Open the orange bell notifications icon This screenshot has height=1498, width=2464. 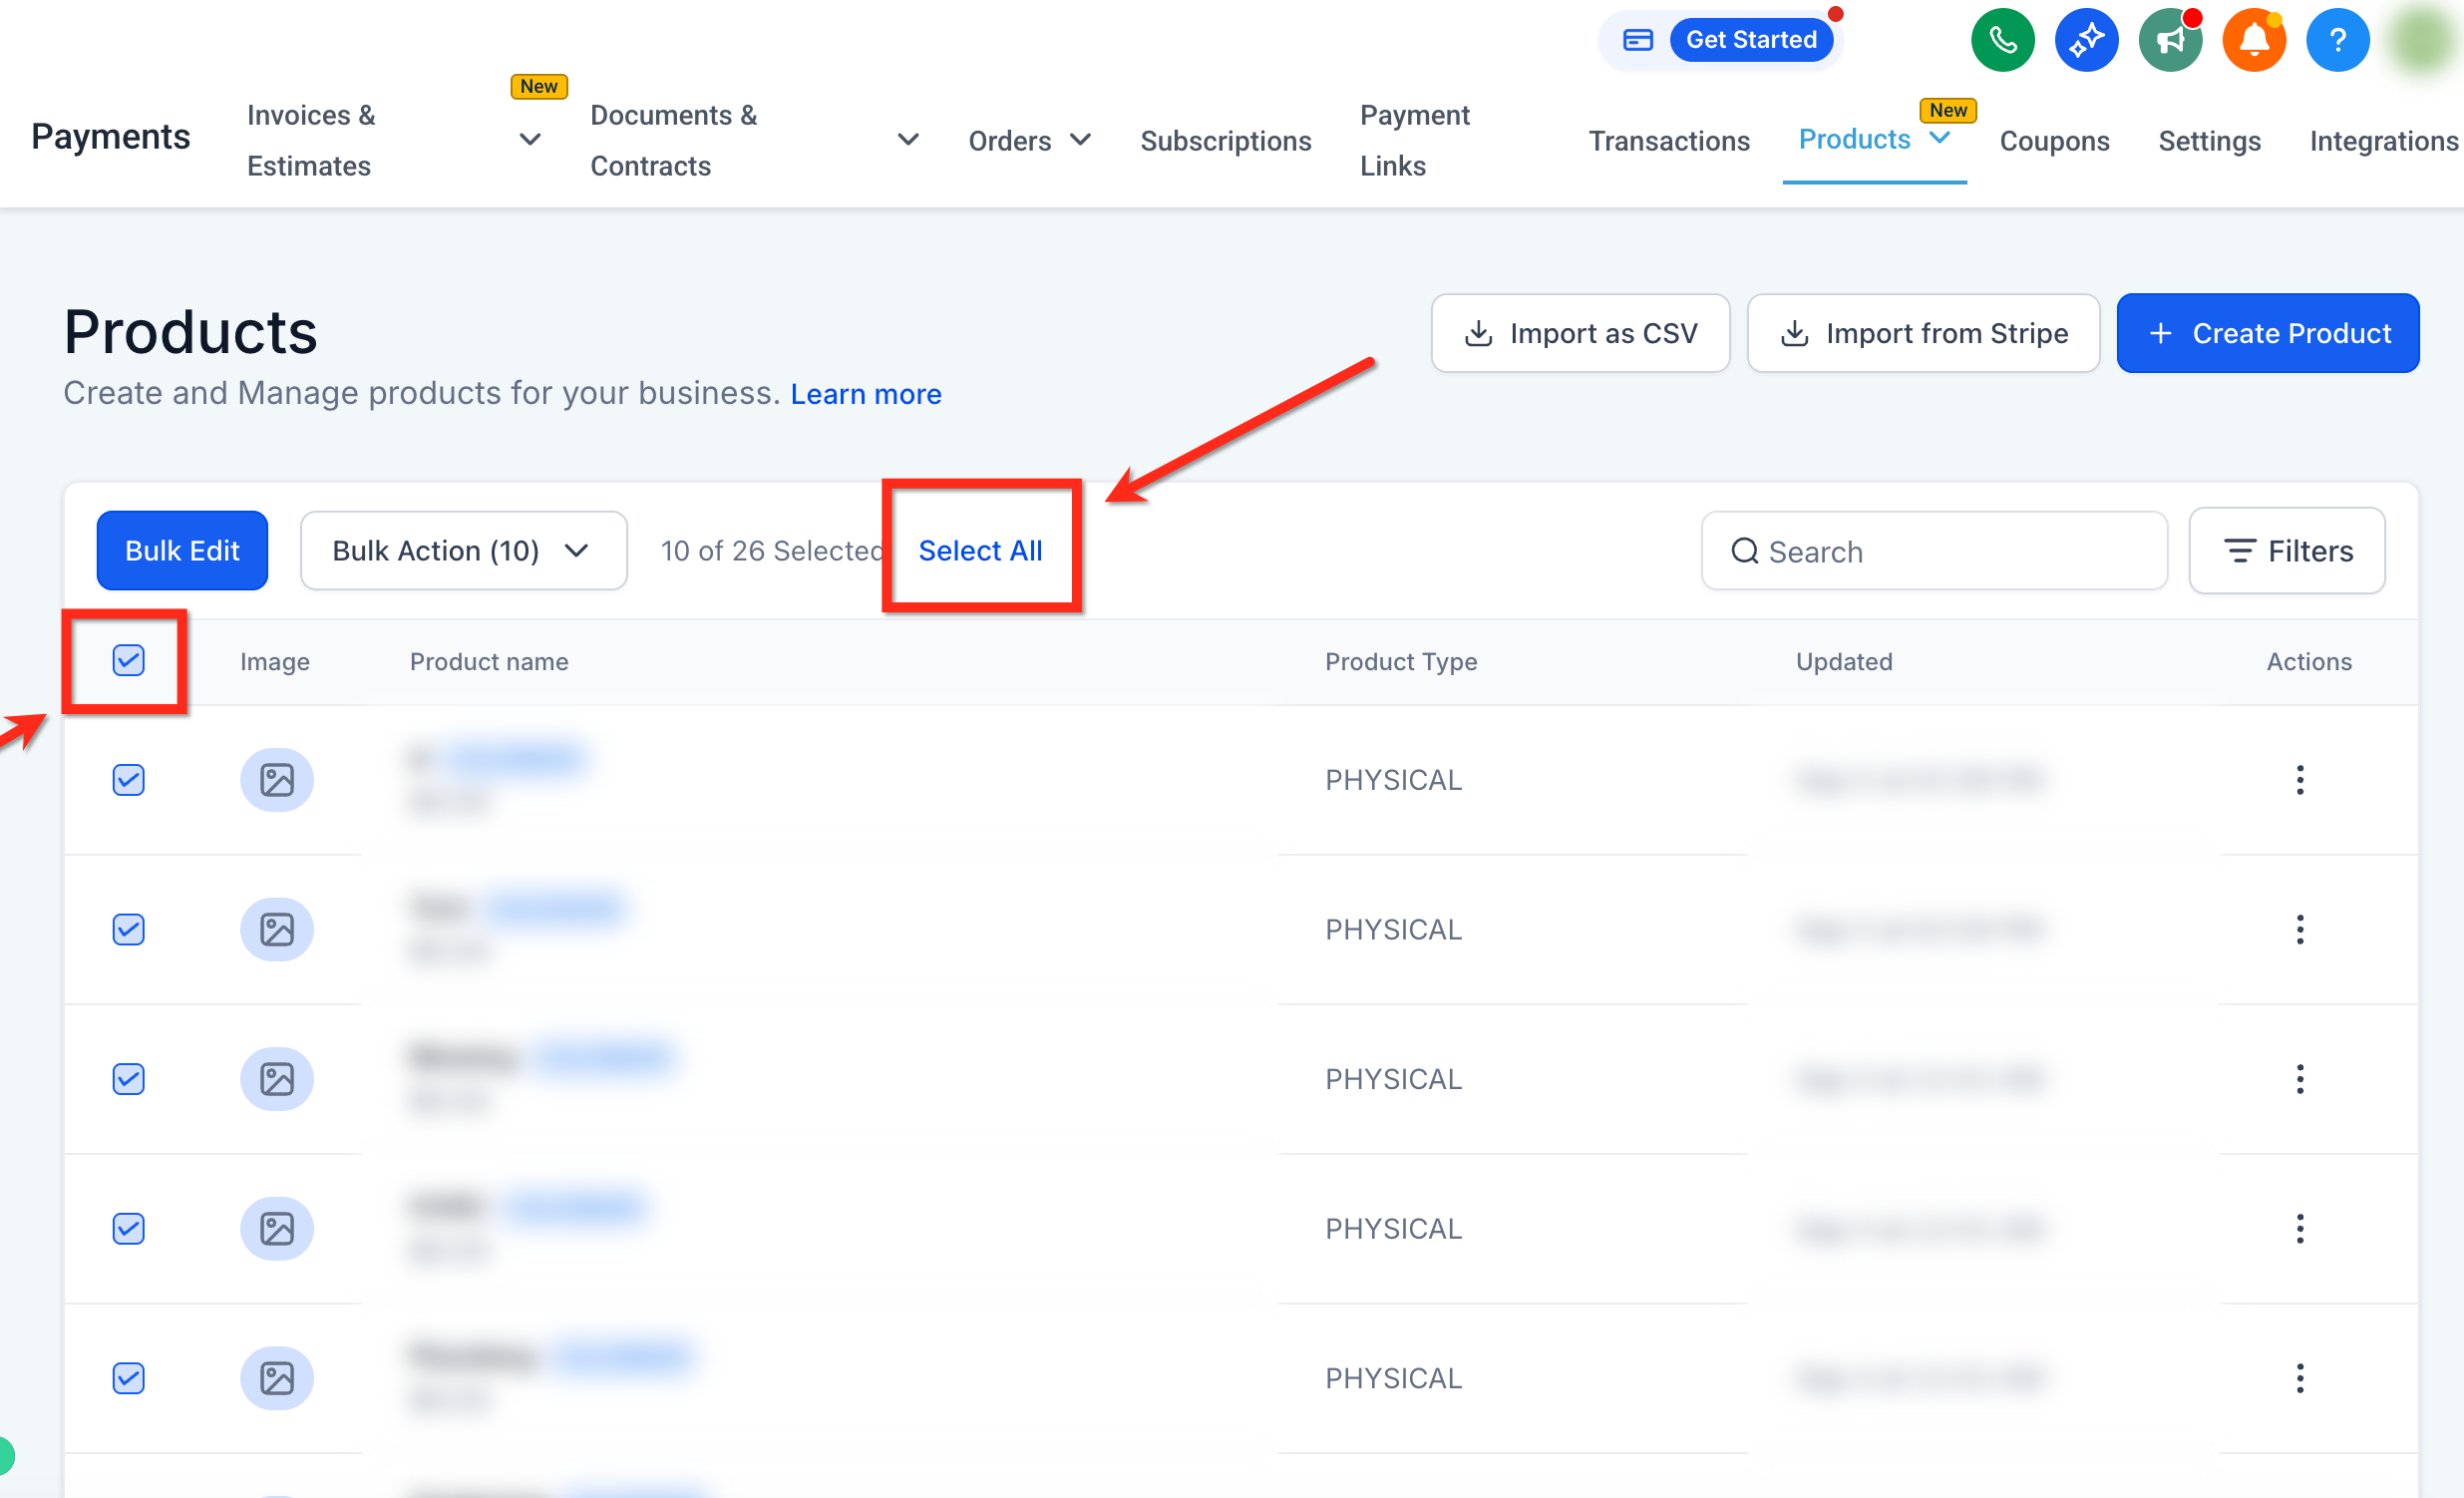pos(2254,40)
